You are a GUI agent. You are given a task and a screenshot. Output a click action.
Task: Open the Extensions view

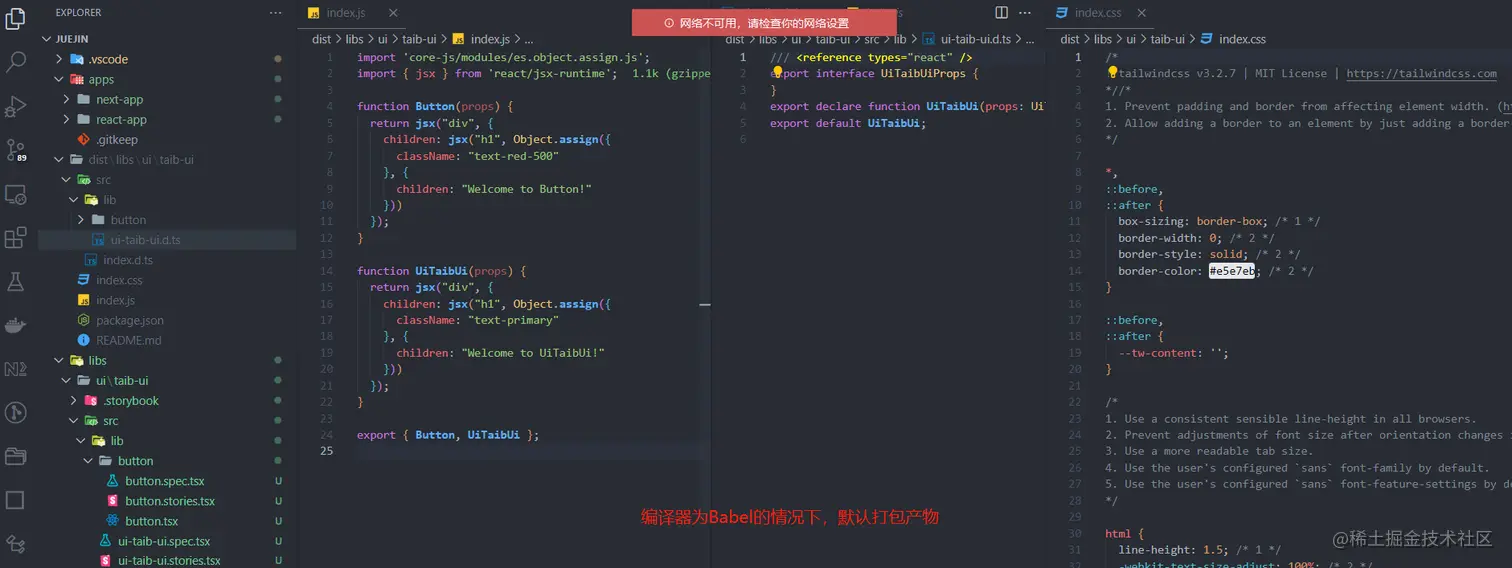16,238
